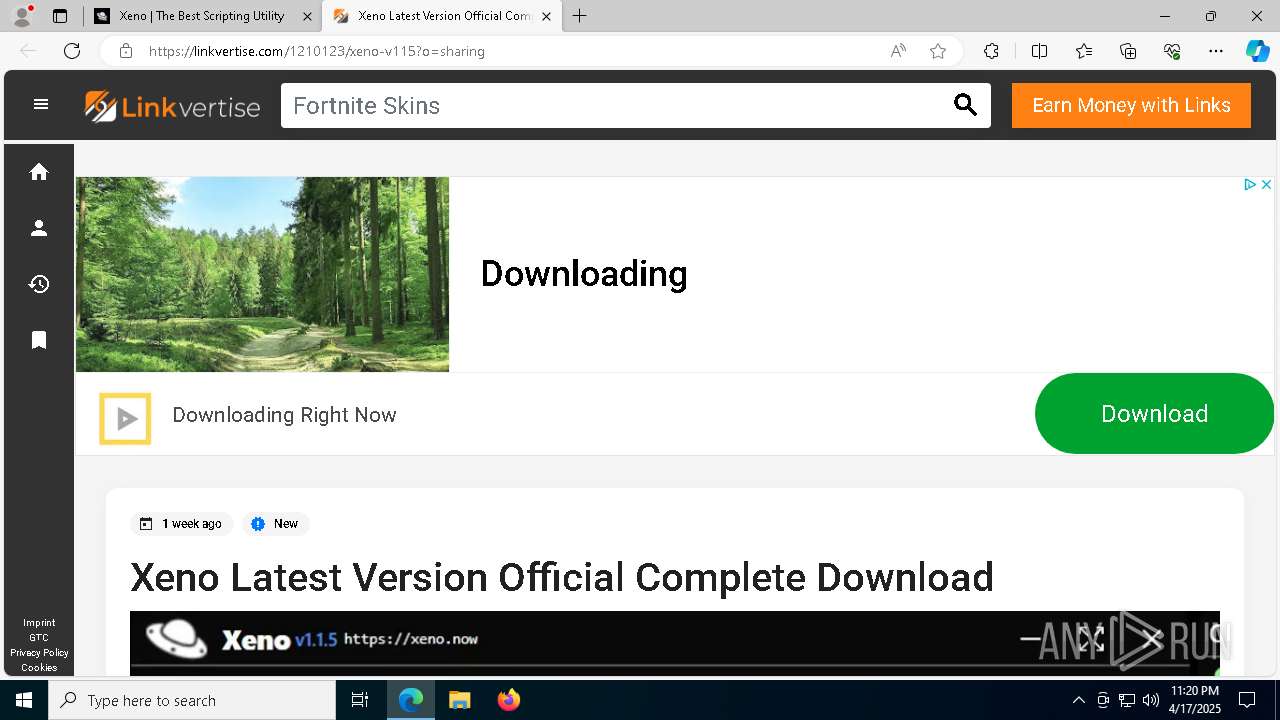Open Task View on taskbar
The height and width of the screenshot is (720, 1280).
pos(360,700)
